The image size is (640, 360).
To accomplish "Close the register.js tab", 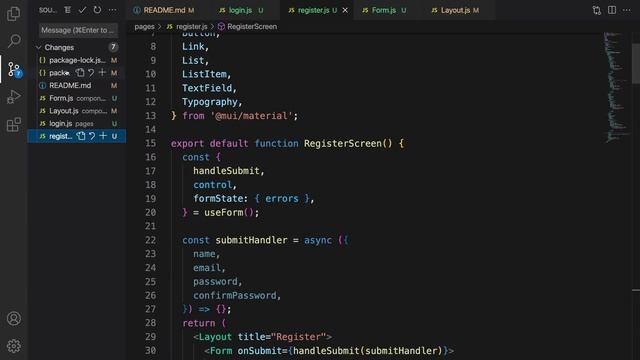I will coord(345,10).
